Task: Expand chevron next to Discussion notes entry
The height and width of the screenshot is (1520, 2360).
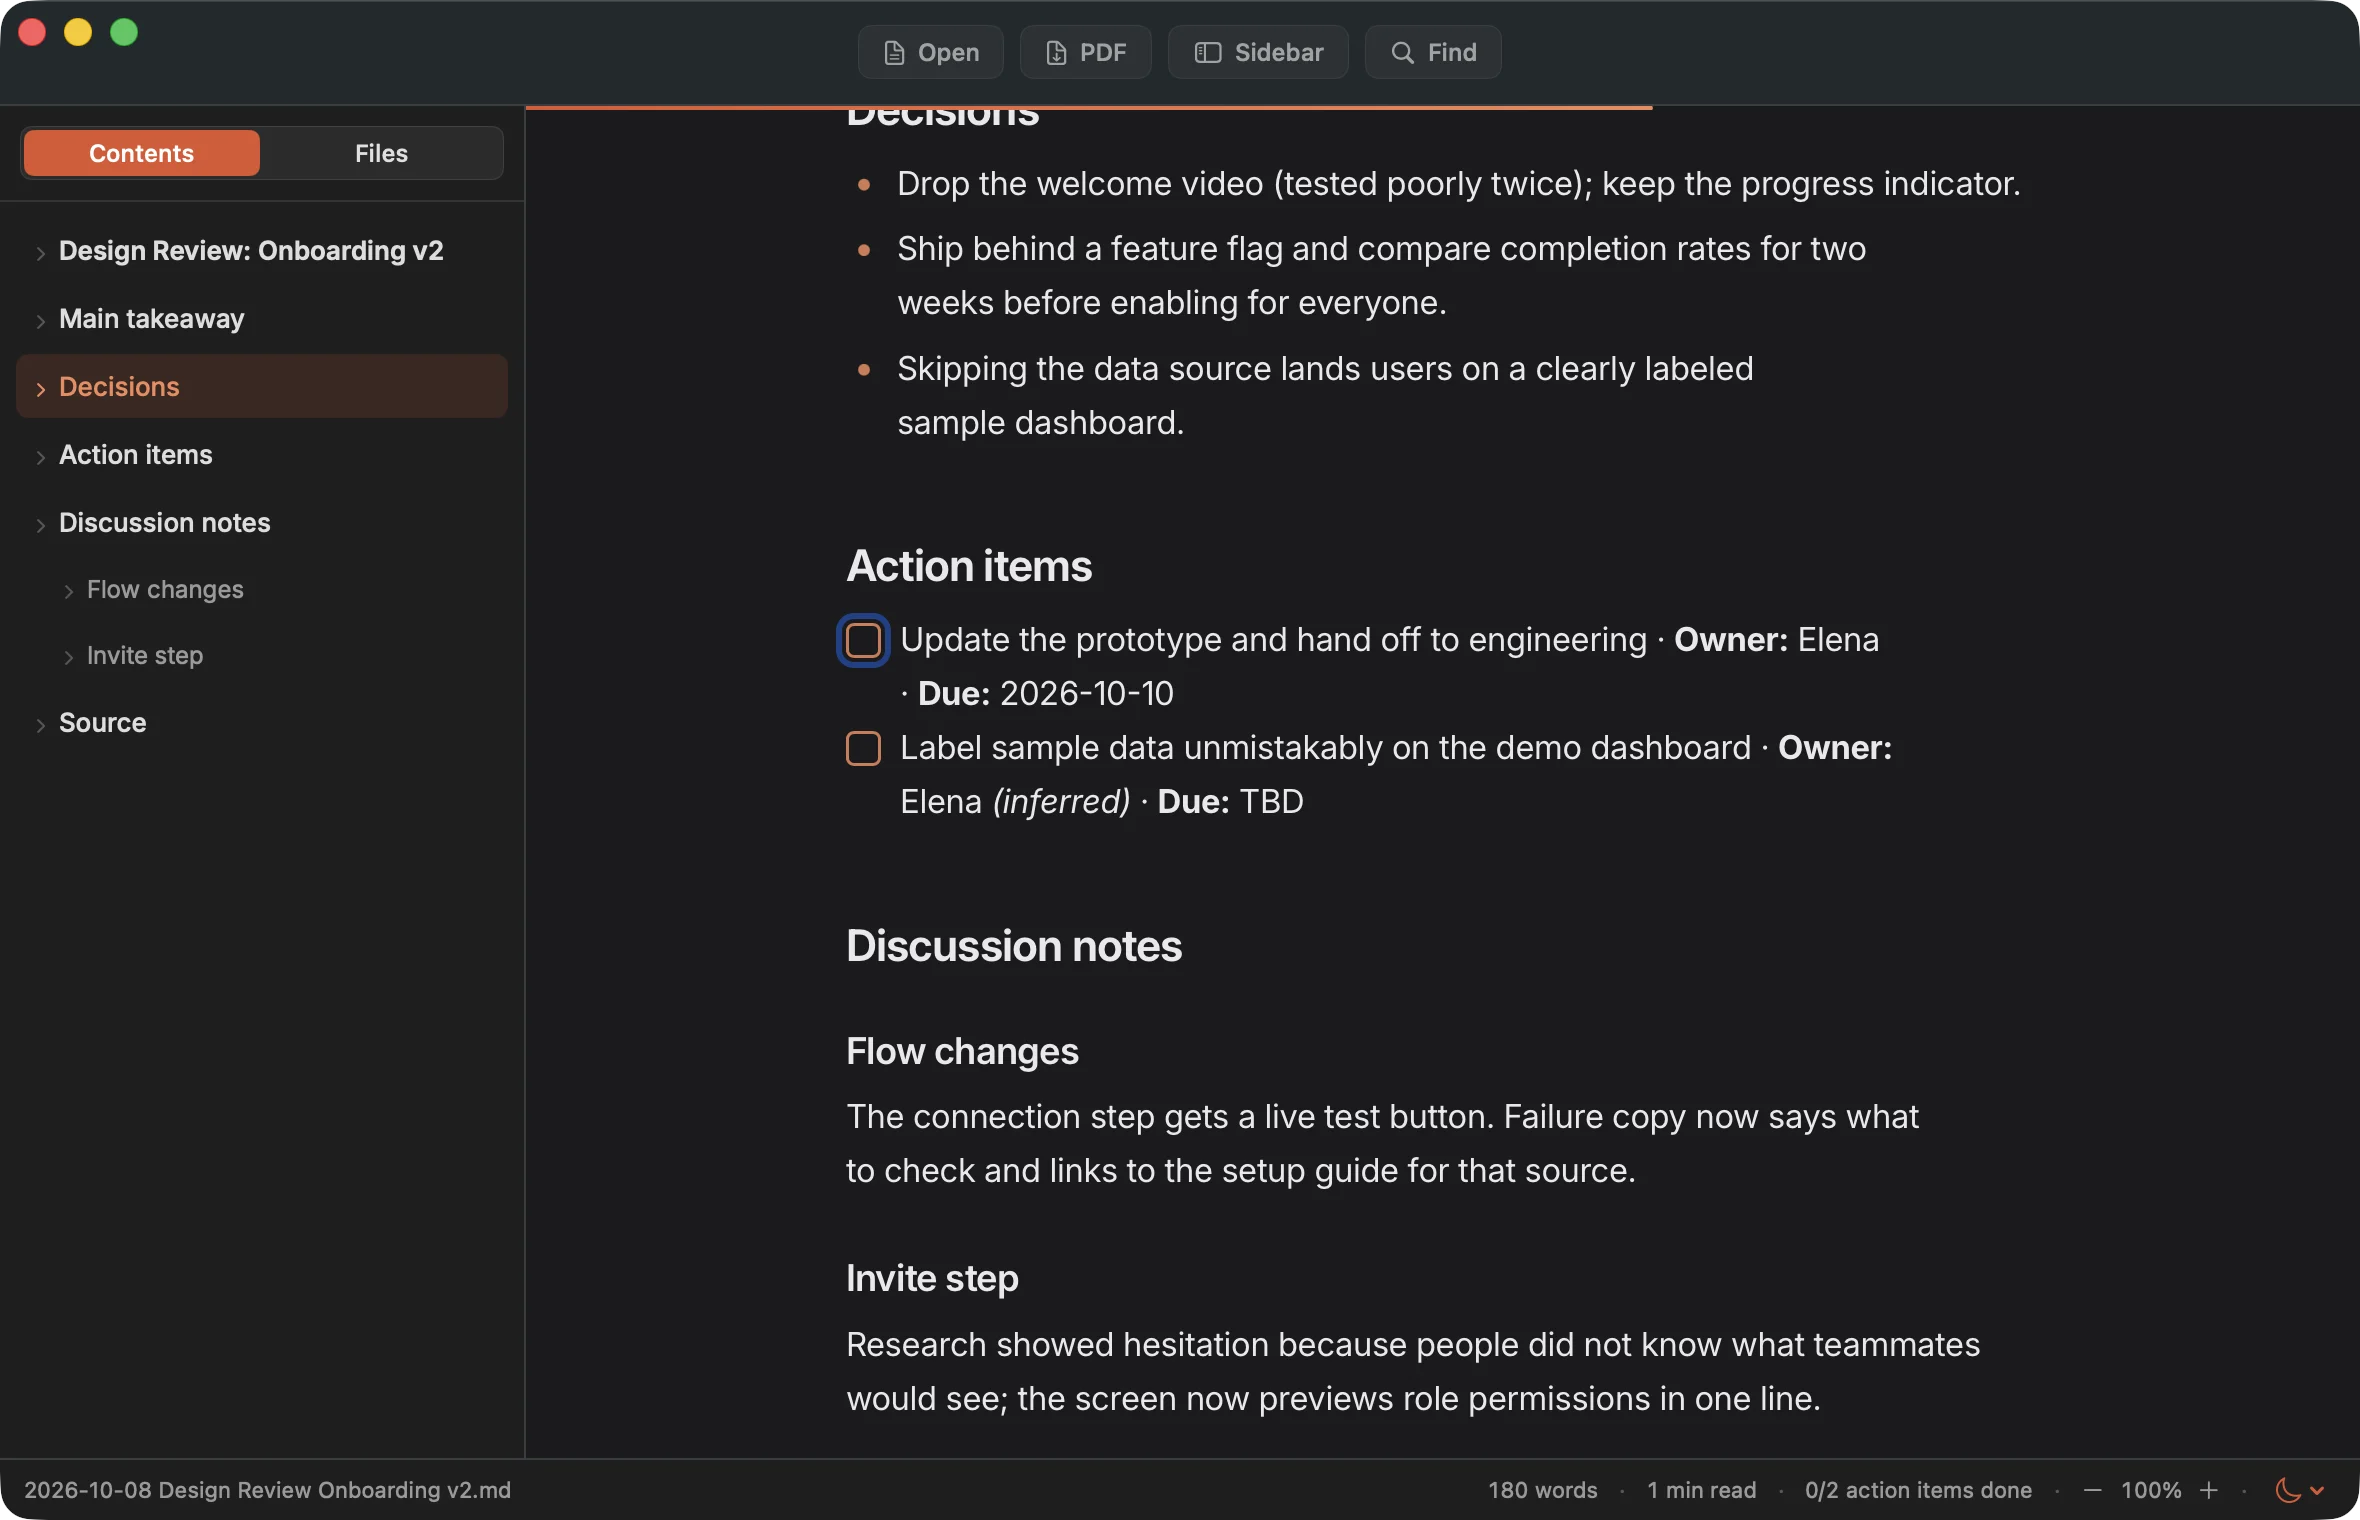Action: pyautogui.click(x=40, y=524)
